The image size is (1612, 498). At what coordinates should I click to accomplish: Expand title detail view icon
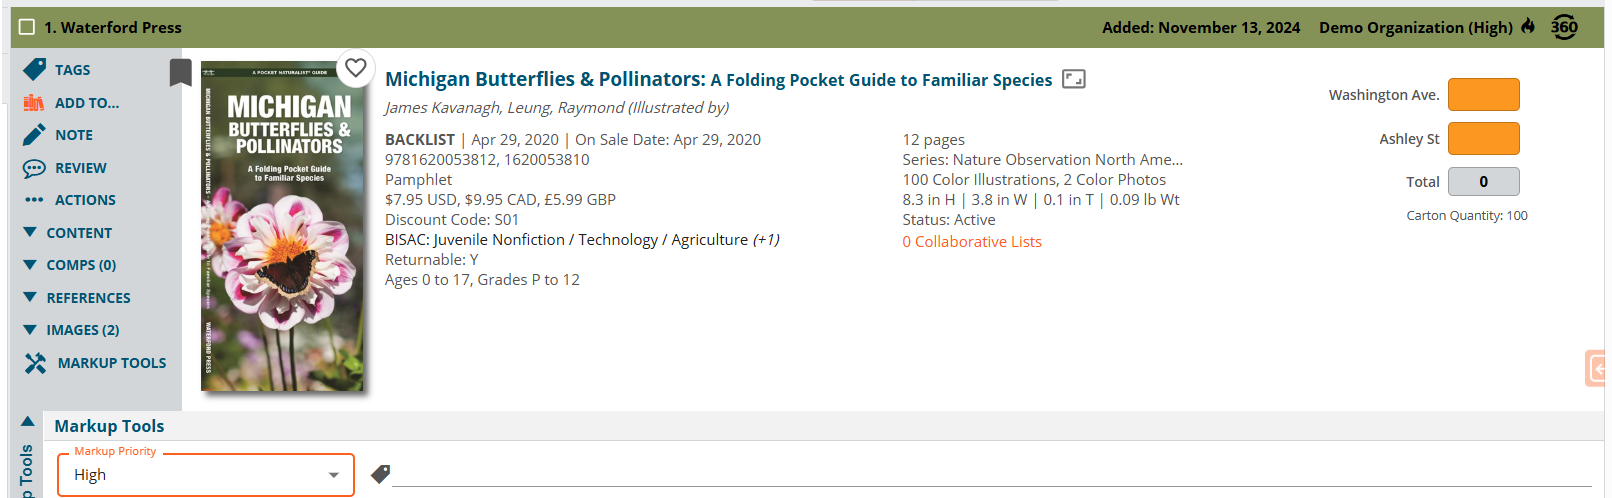1073,79
